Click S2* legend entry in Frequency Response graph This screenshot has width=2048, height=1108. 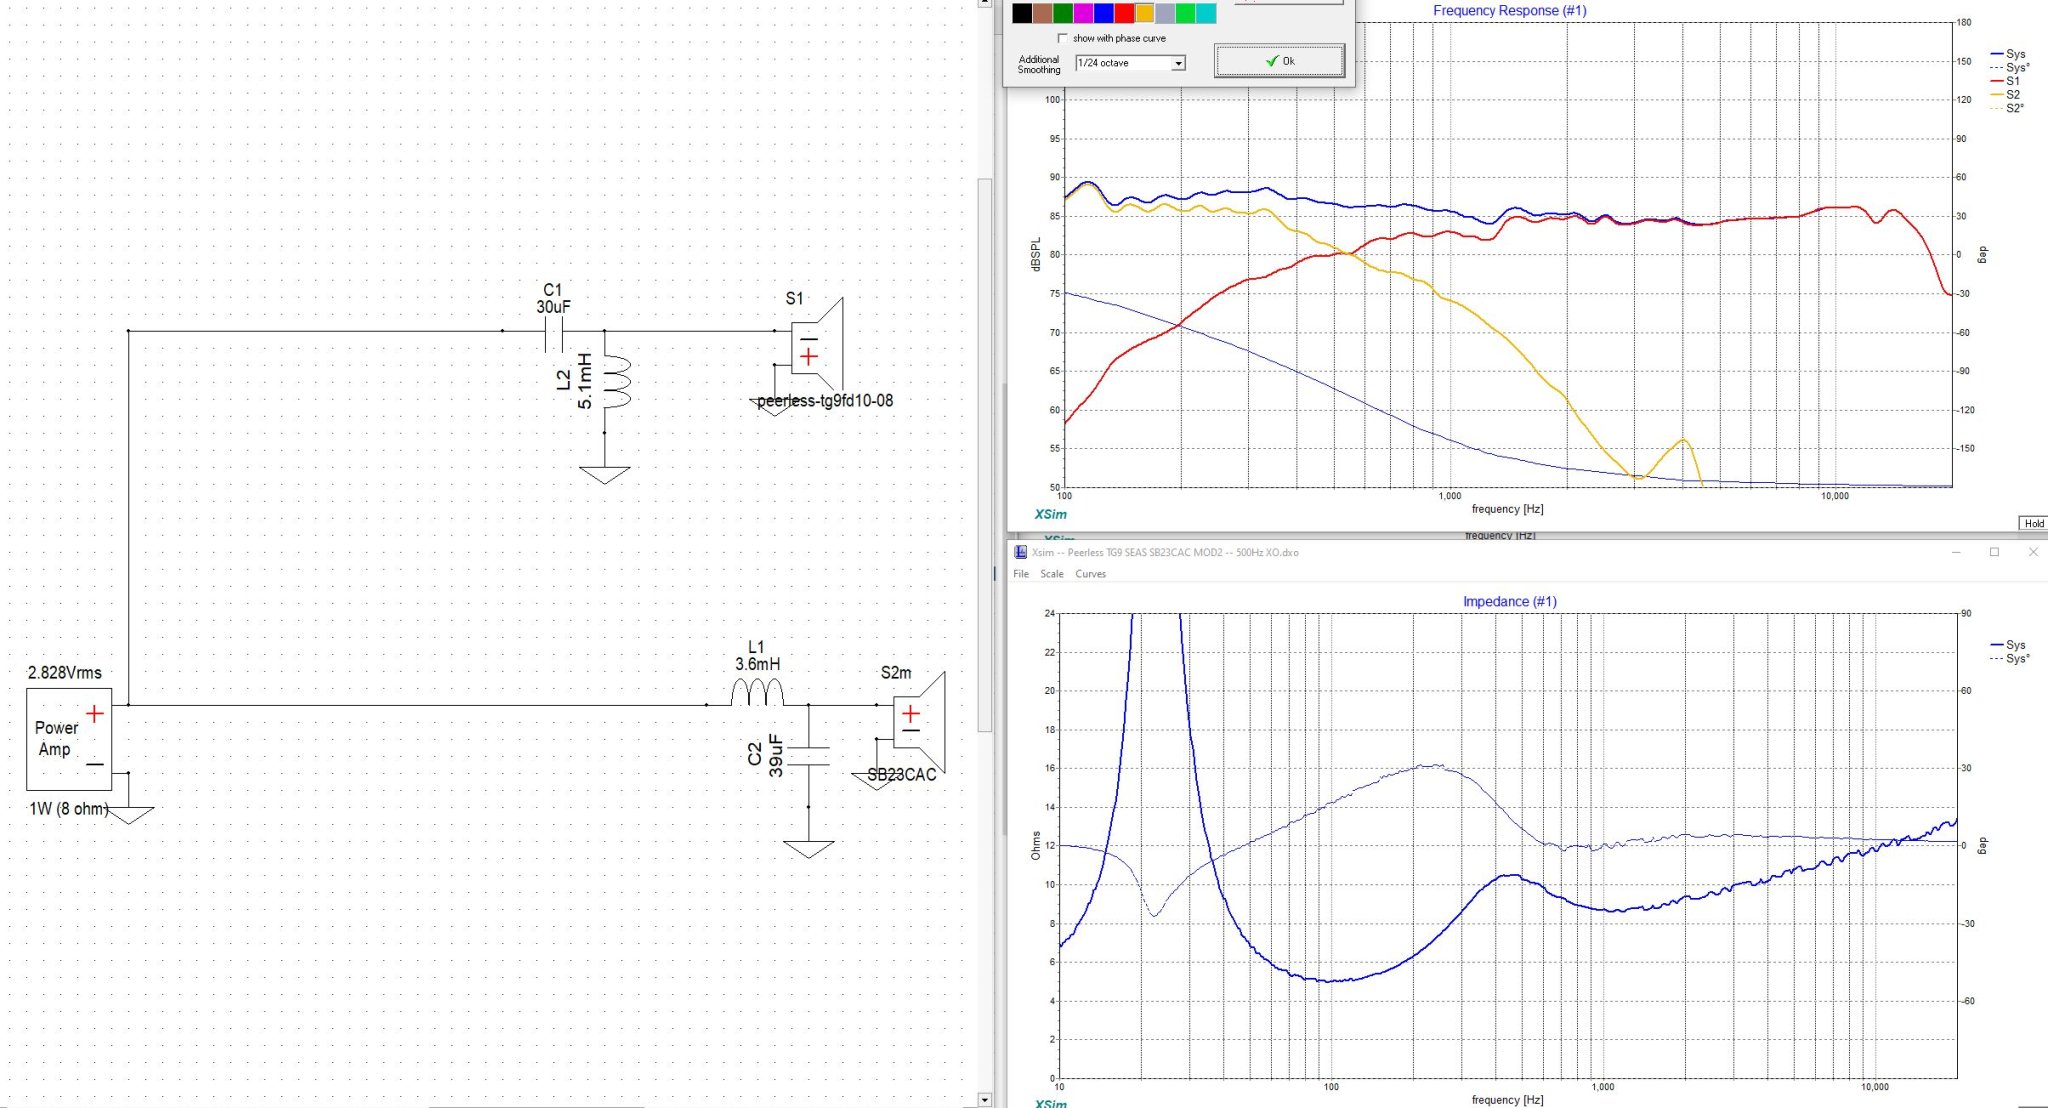point(2007,108)
